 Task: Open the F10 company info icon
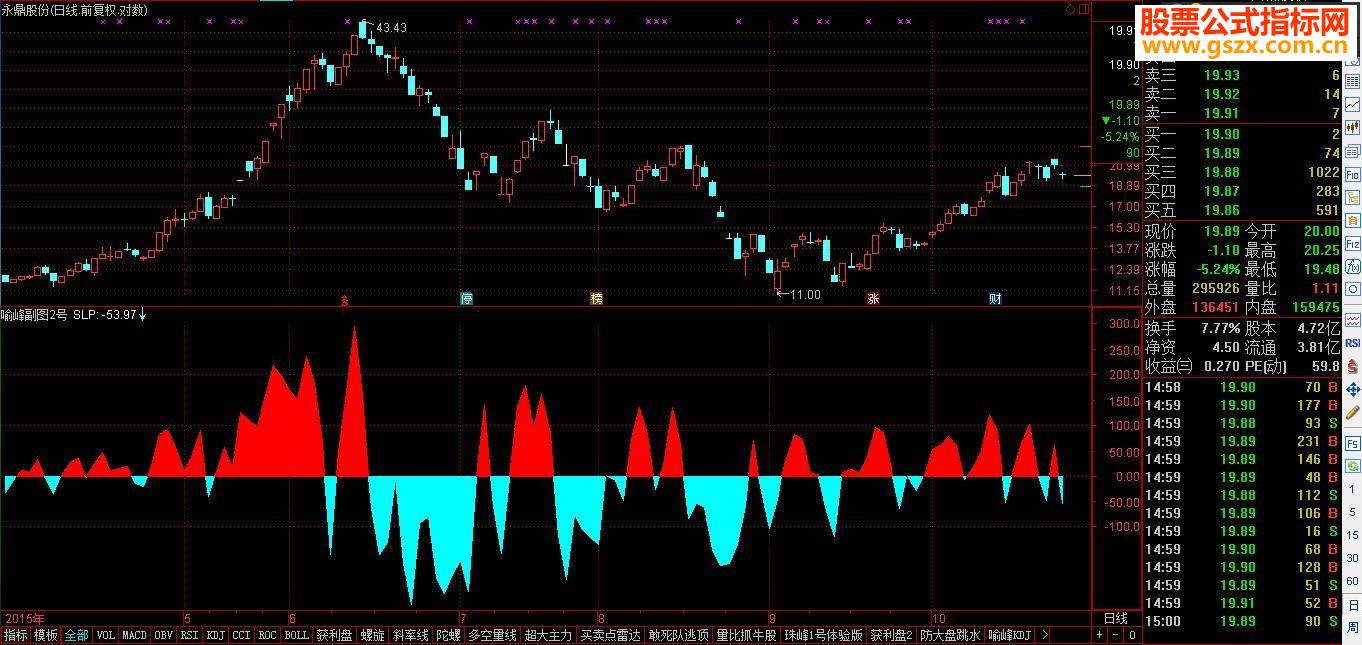1353,175
